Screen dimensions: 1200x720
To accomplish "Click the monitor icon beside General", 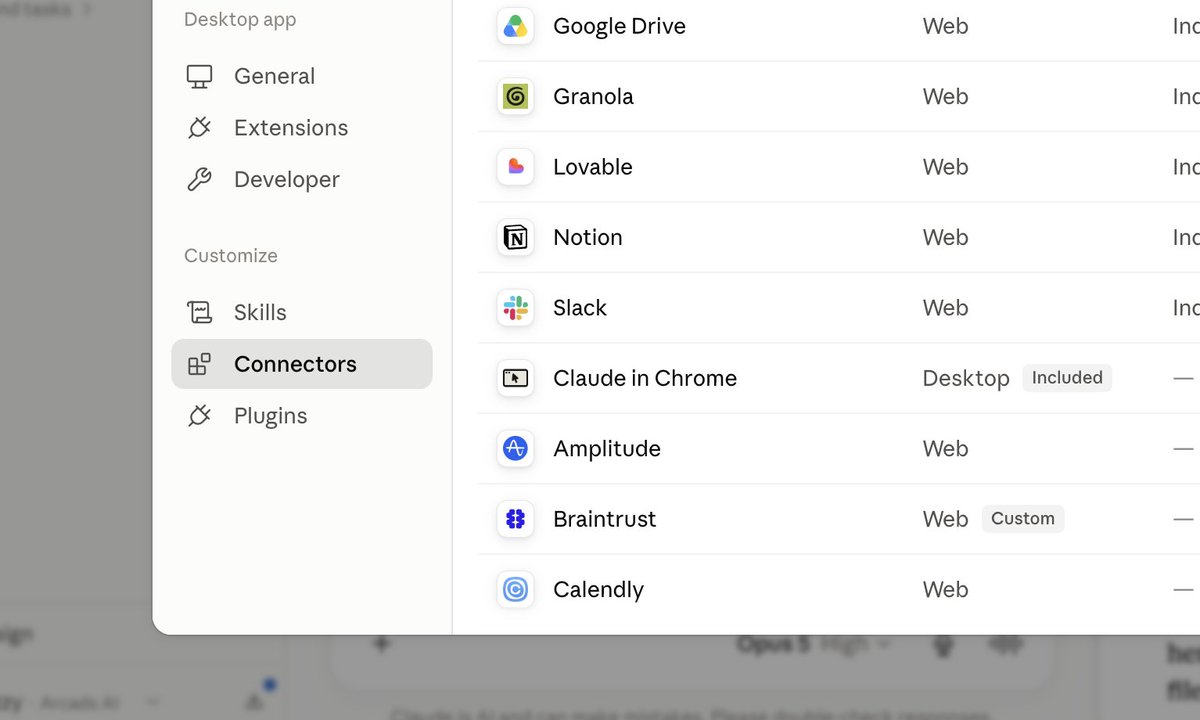I will point(200,77).
